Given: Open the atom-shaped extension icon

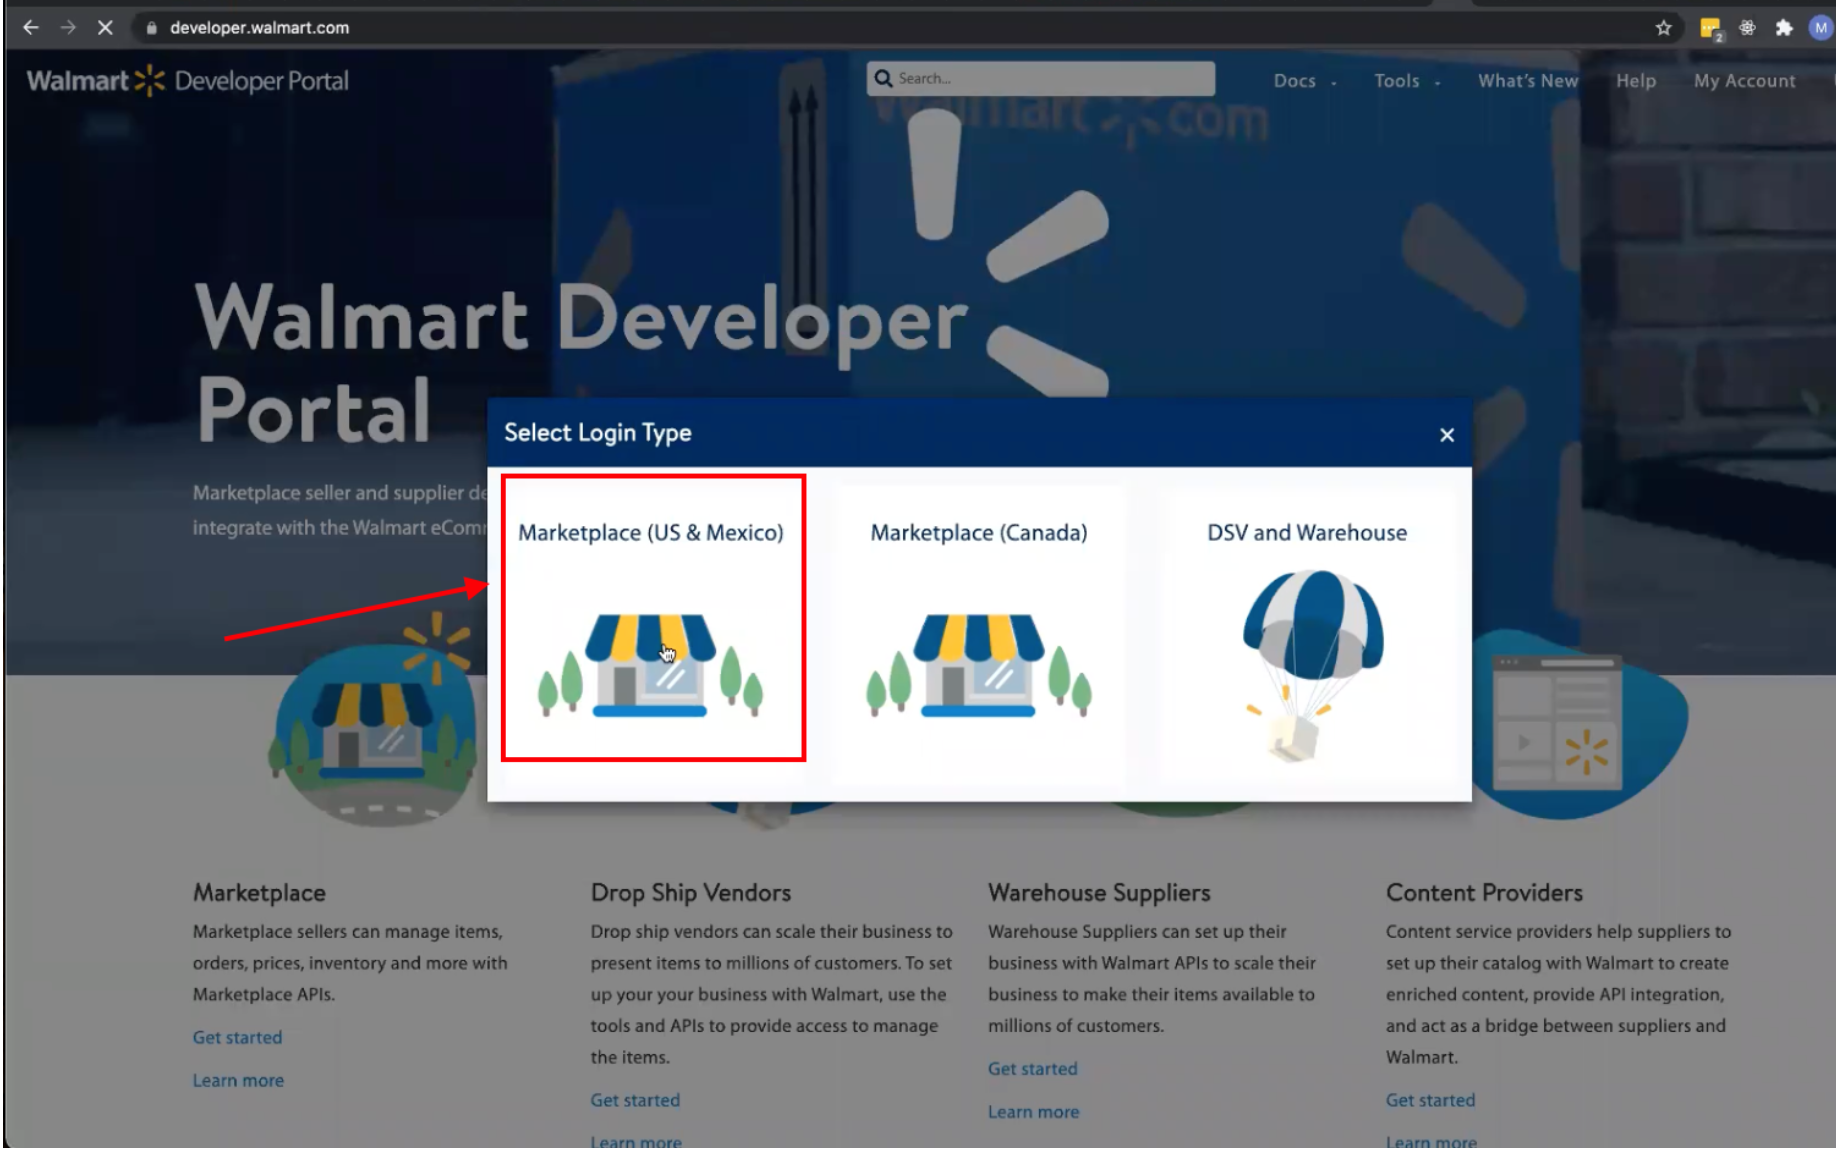Looking at the screenshot, I should 1747,28.
